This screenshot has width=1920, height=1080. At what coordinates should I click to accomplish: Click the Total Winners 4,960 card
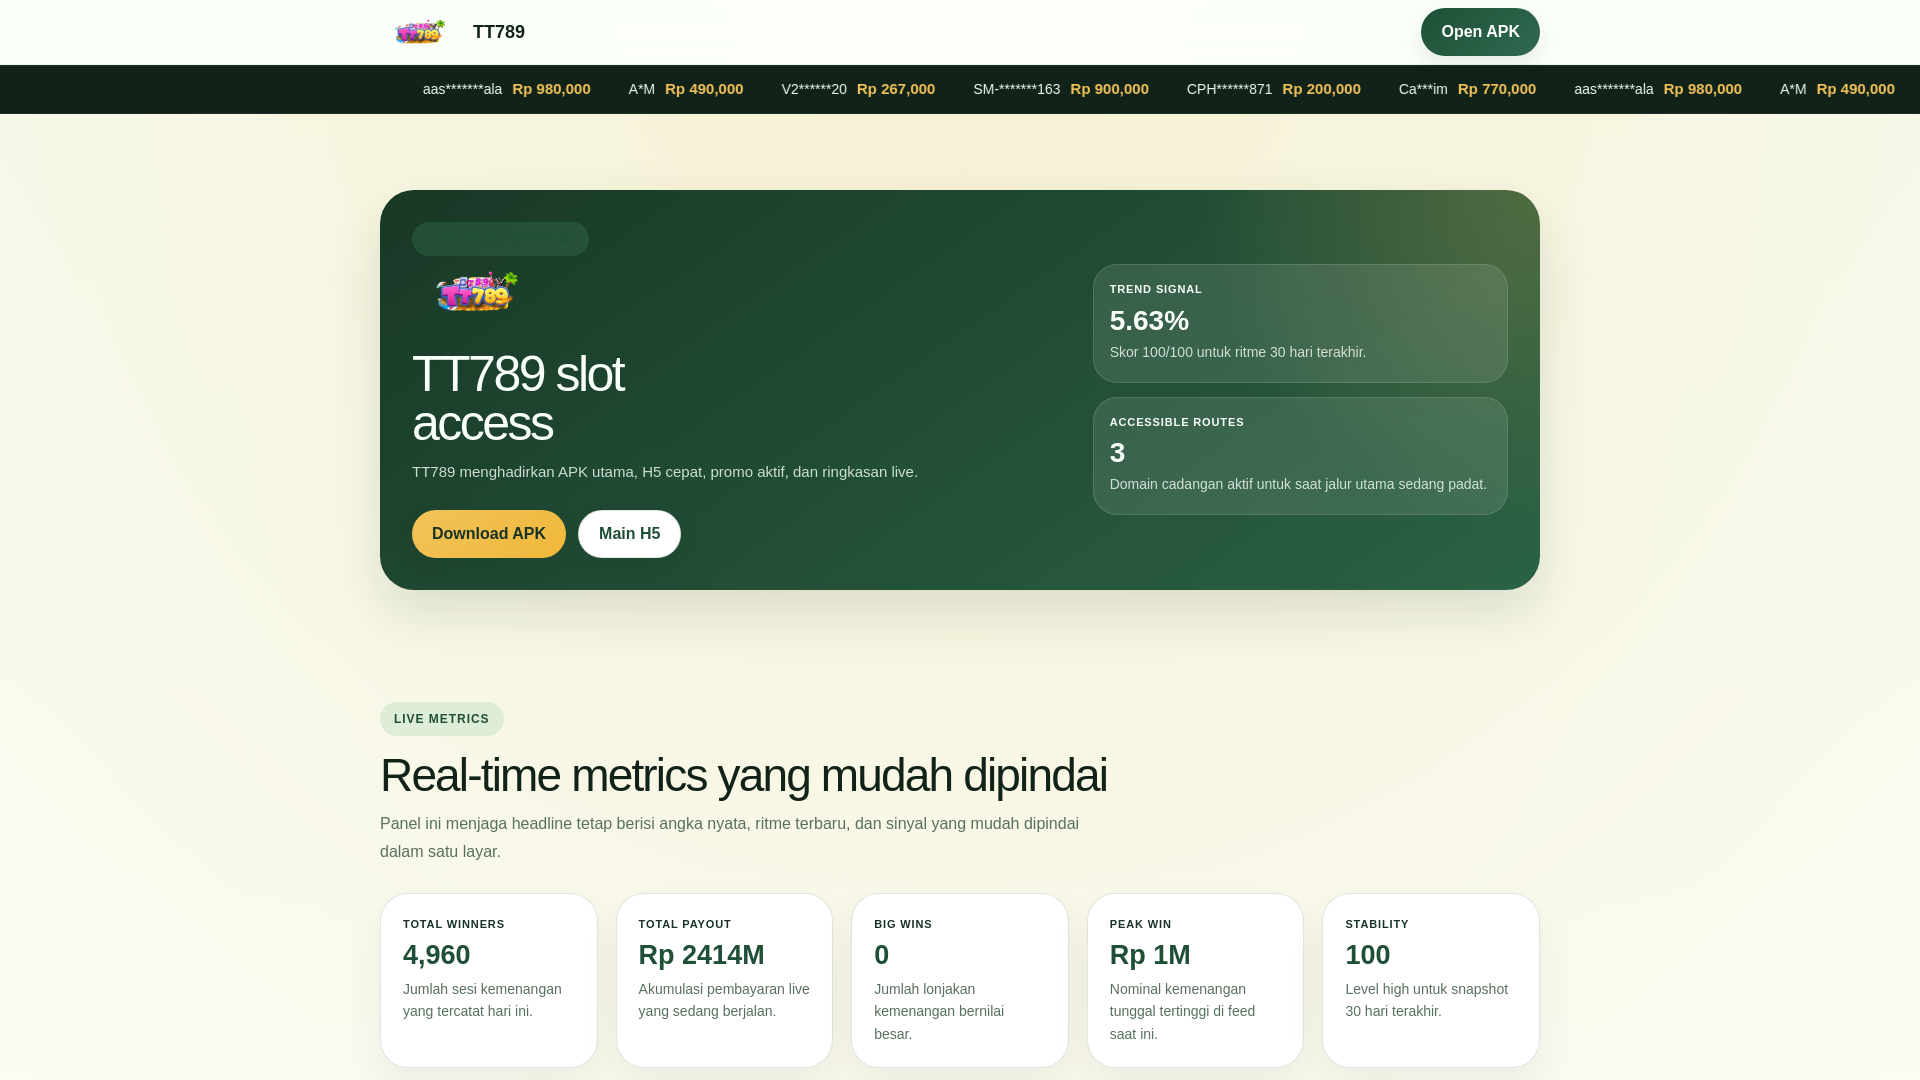pyautogui.click(x=489, y=980)
